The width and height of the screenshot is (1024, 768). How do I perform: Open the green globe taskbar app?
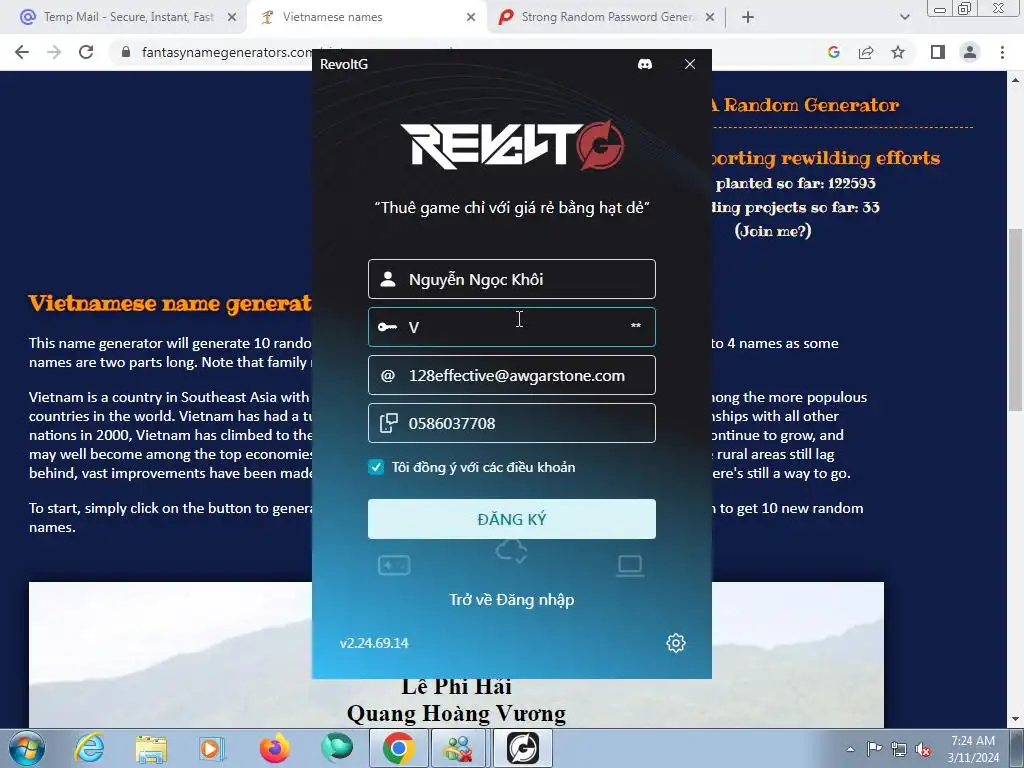pos(337,748)
